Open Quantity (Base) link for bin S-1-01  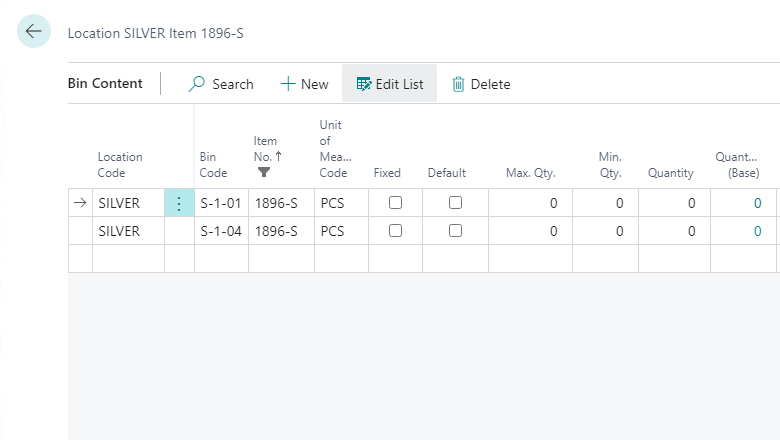pos(757,203)
